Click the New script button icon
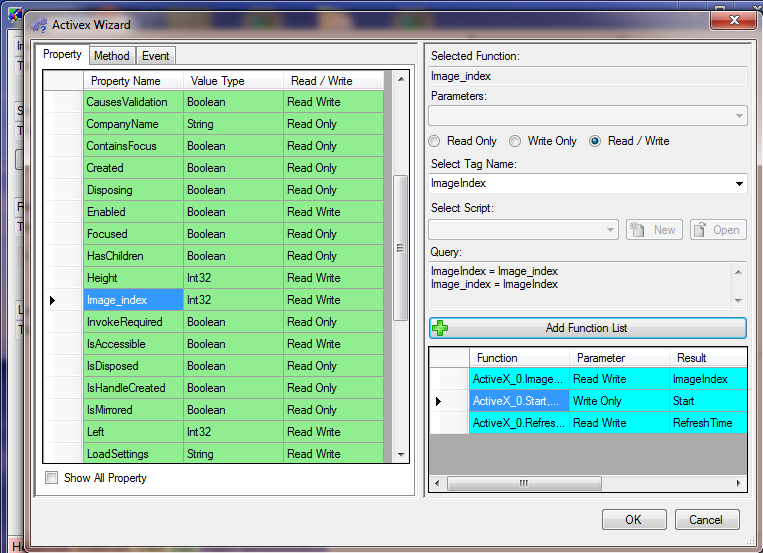Viewport: 763px width, 553px height. coord(637,229)
